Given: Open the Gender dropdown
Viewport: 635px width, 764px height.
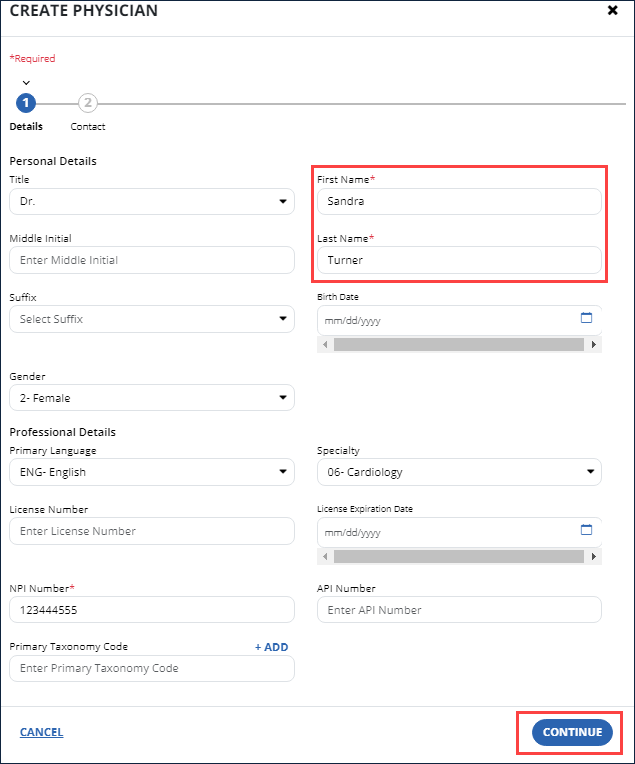Looking at the screenshot, I should [152, 398].
